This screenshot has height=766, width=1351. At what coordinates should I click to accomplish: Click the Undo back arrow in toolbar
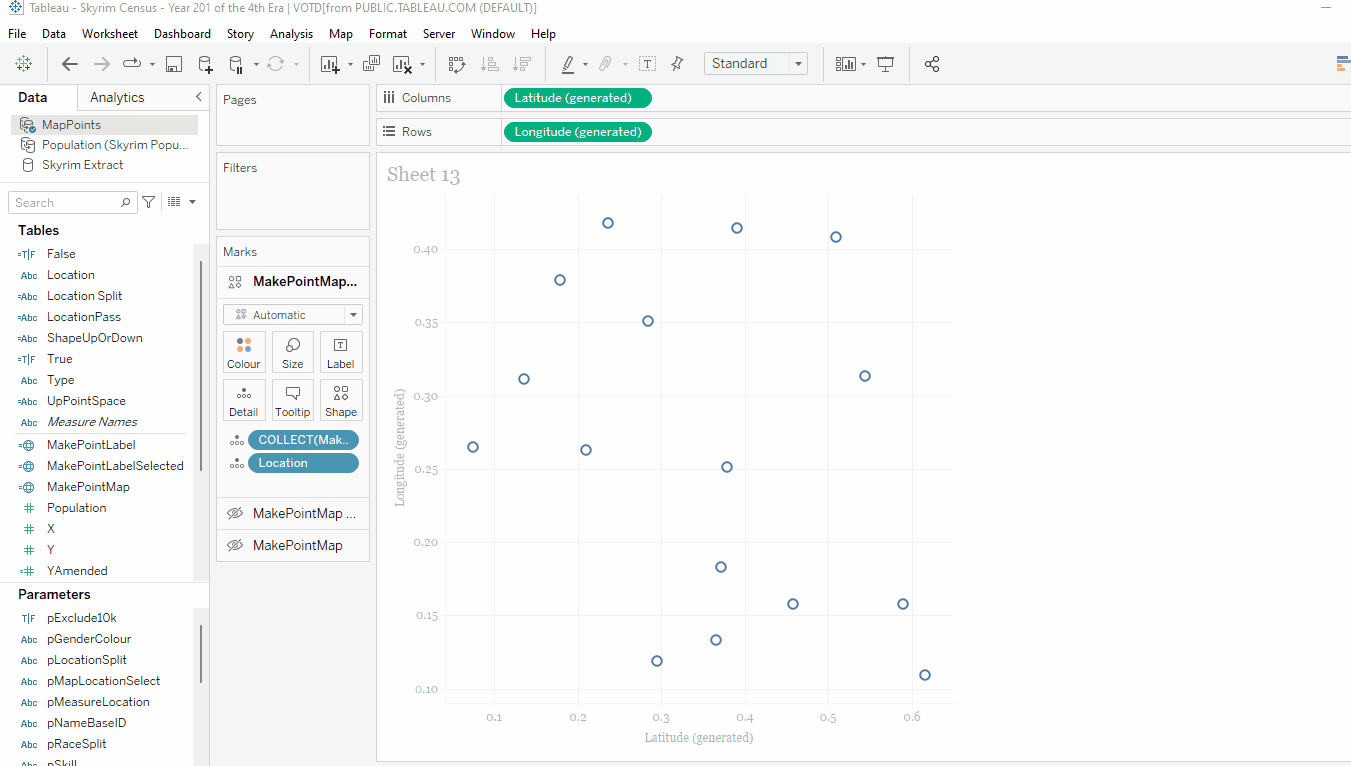(70, 64)
